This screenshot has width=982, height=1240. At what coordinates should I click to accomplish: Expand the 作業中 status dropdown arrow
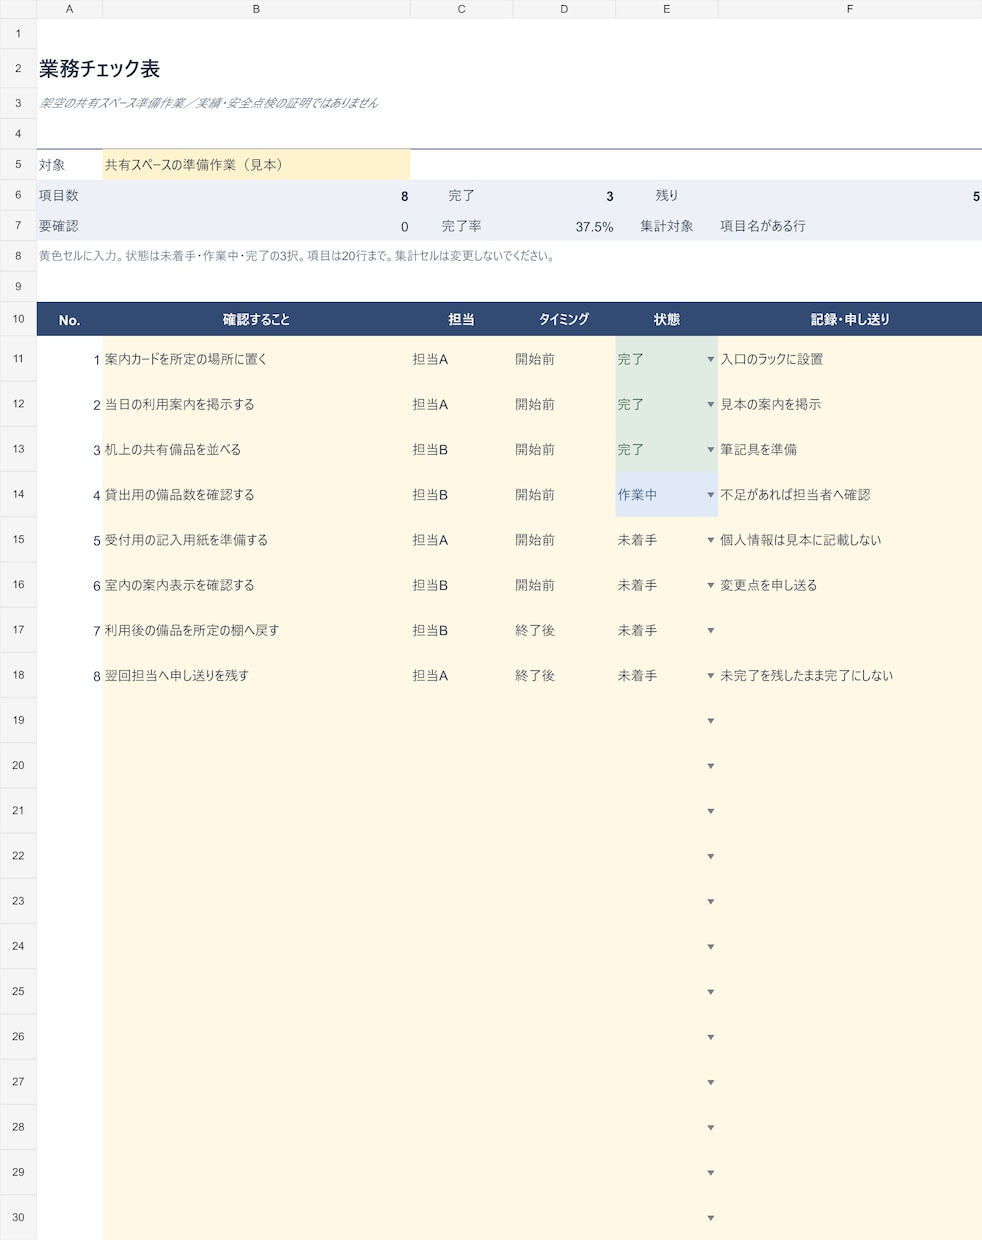[711, 495]
